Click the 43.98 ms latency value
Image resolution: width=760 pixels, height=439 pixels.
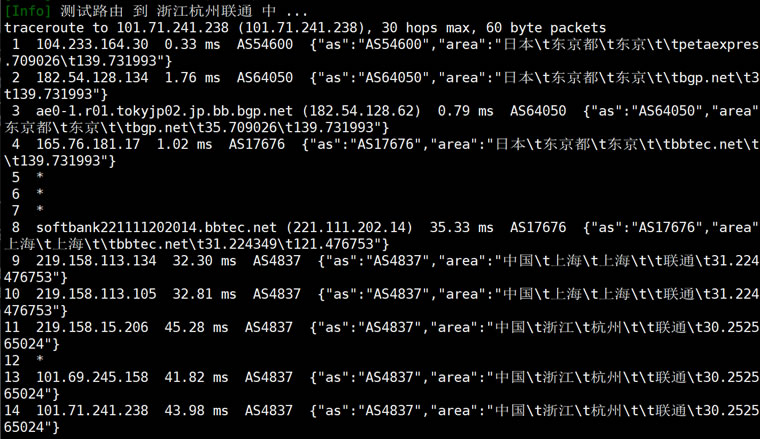pos(196,410)
